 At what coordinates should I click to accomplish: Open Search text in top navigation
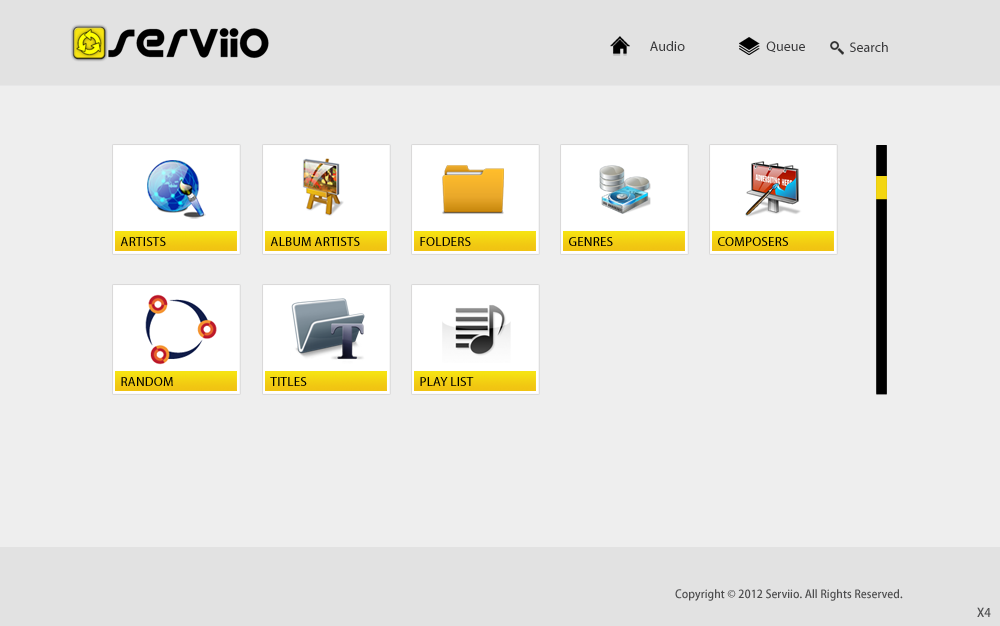click(868, 48)
